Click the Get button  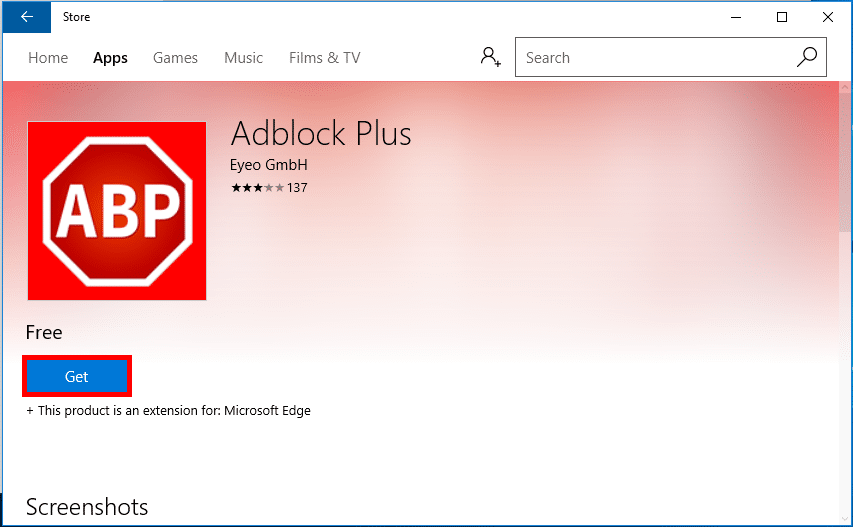point(77,376)
